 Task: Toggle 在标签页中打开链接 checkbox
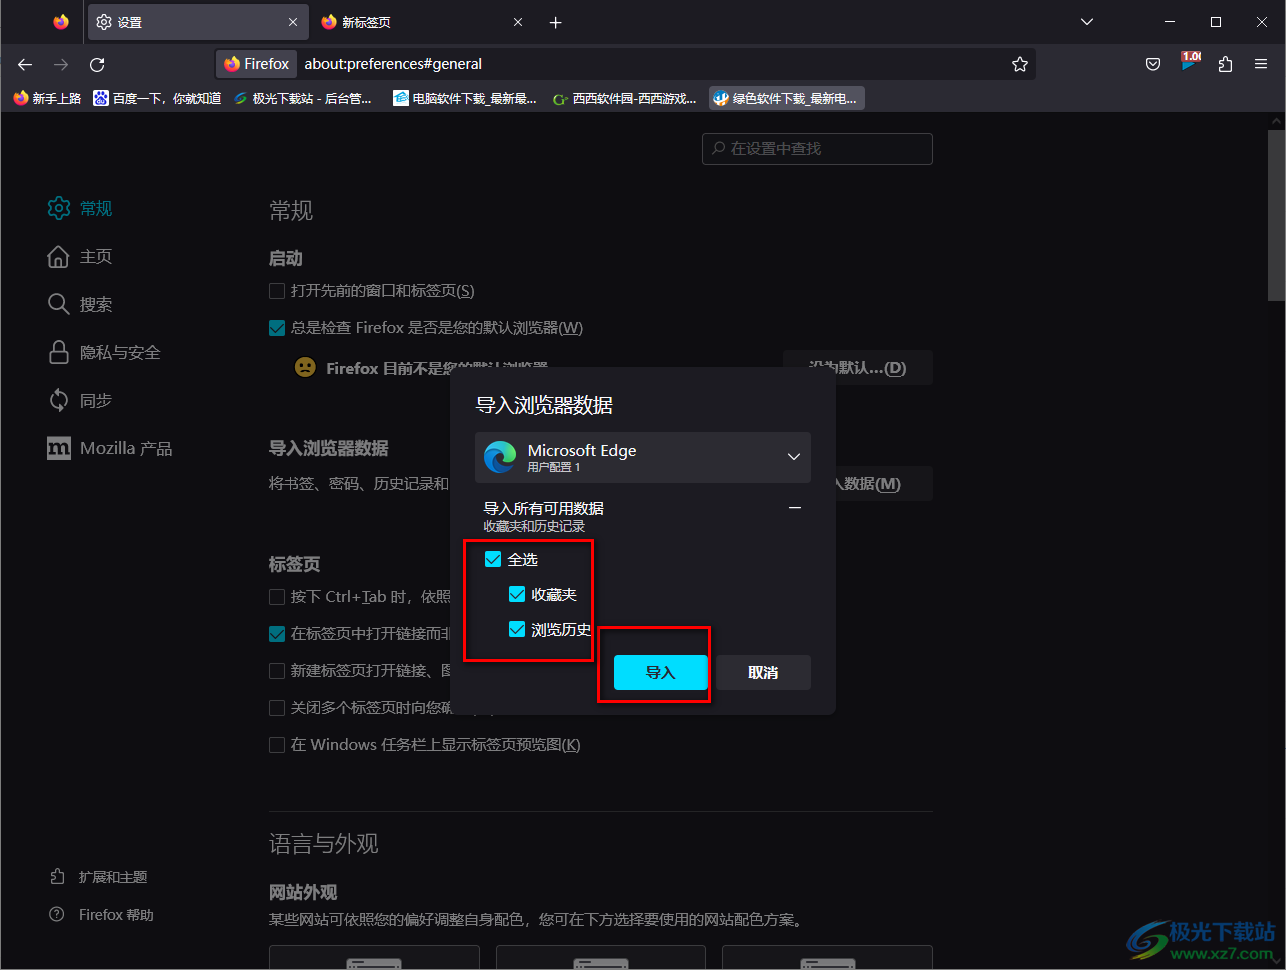tap(277, 633)
